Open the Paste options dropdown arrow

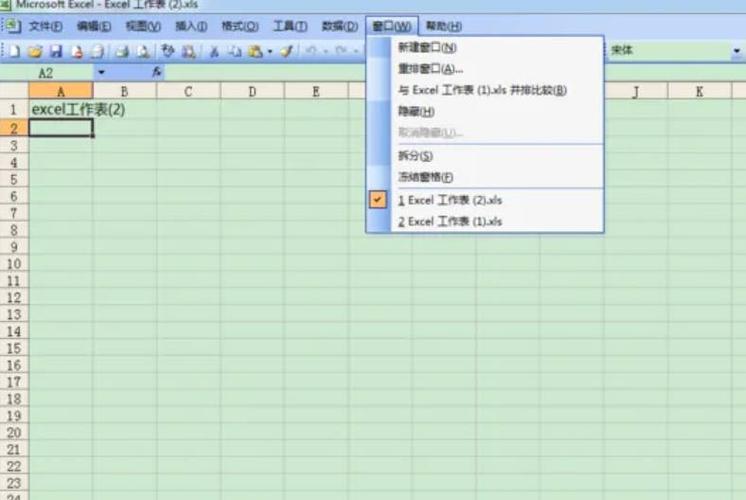pos(270,51)
